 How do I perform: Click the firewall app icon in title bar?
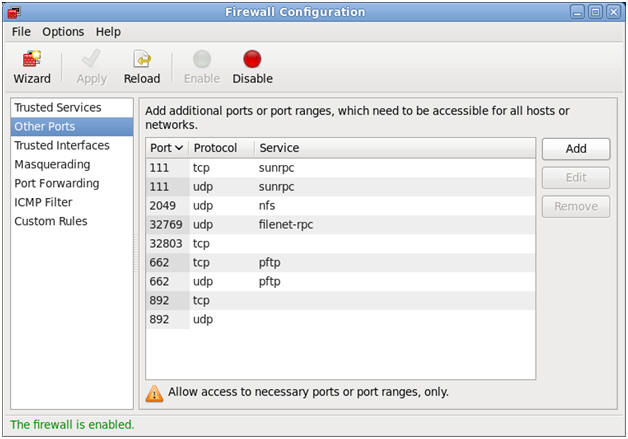(x=14, y=12)
